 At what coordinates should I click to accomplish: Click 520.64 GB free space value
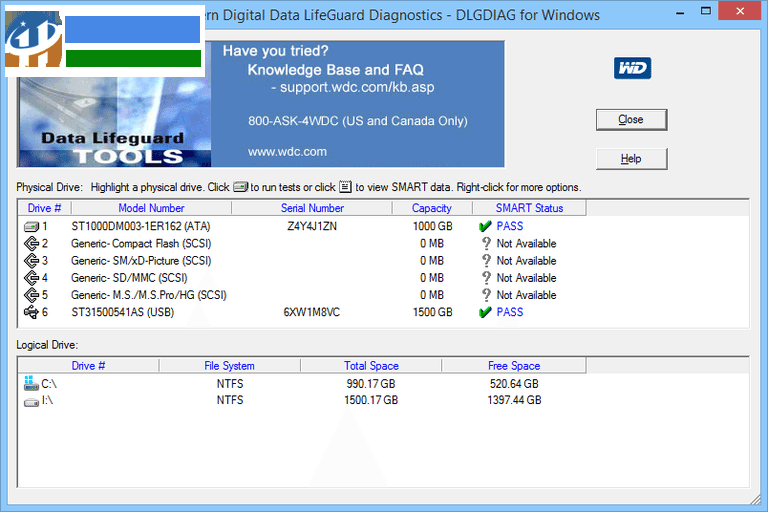[514, 384]
